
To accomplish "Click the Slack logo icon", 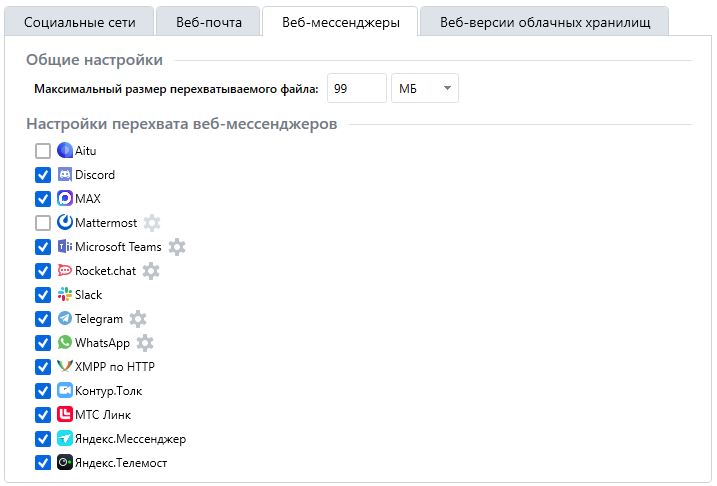I will pyautogui.click(x=64, y=294).
